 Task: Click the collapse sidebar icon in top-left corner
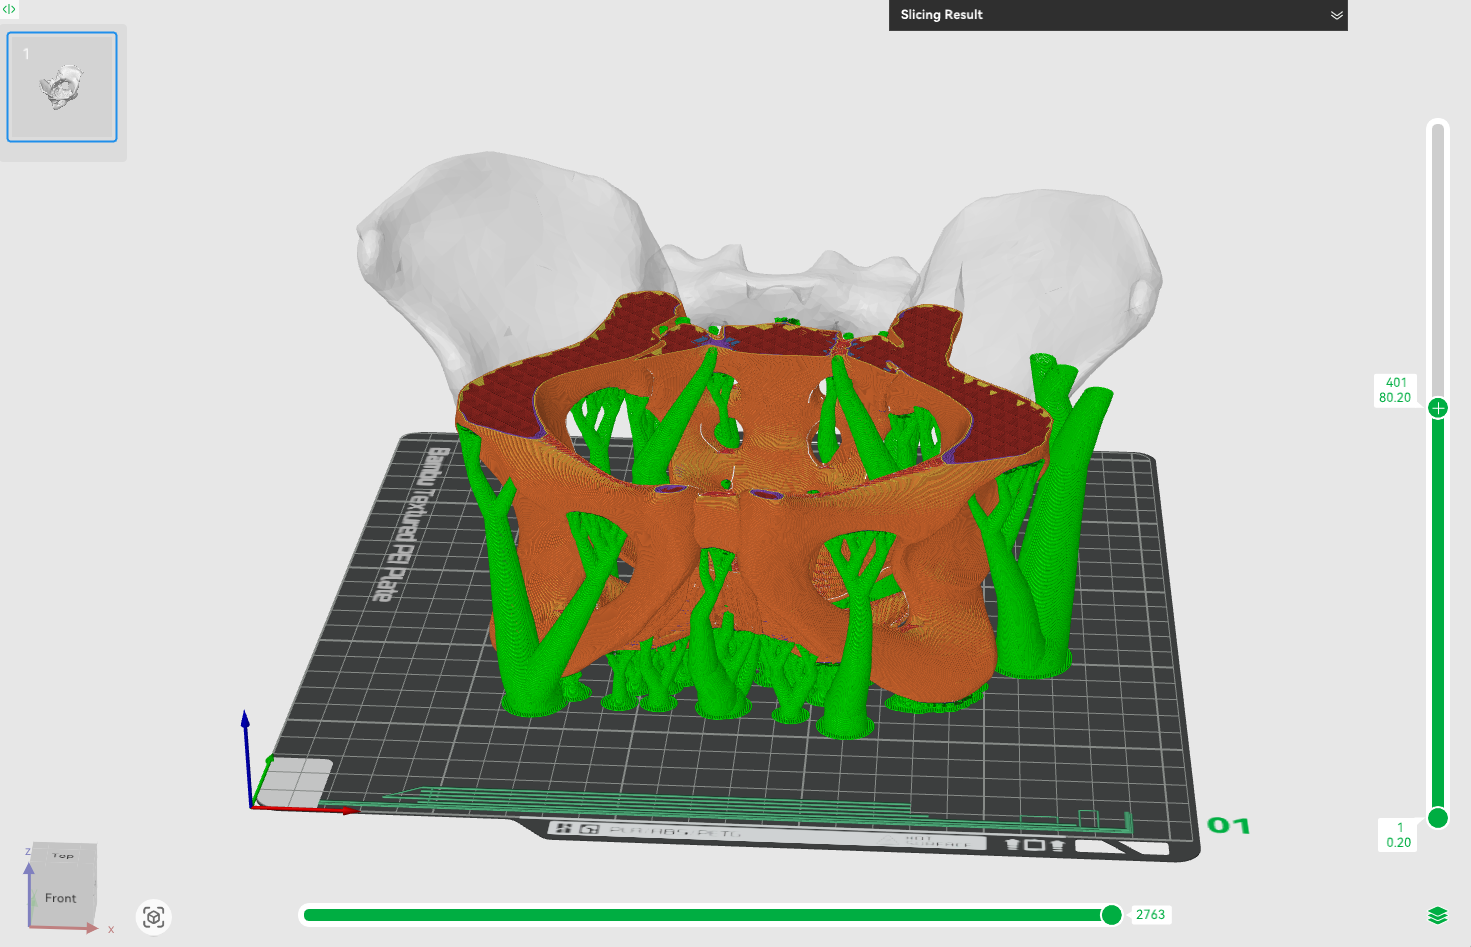coord(9,9)
